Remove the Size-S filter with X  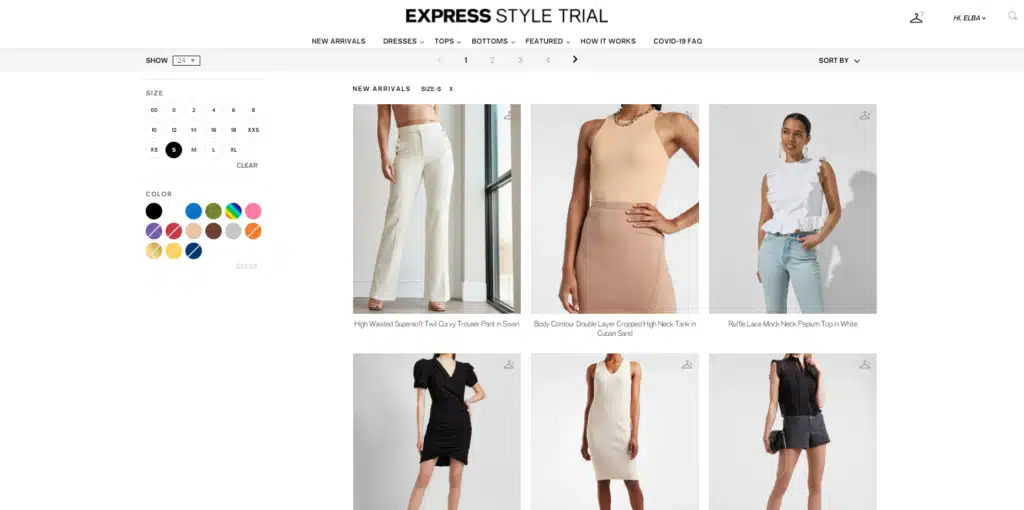tap(451, 89)
